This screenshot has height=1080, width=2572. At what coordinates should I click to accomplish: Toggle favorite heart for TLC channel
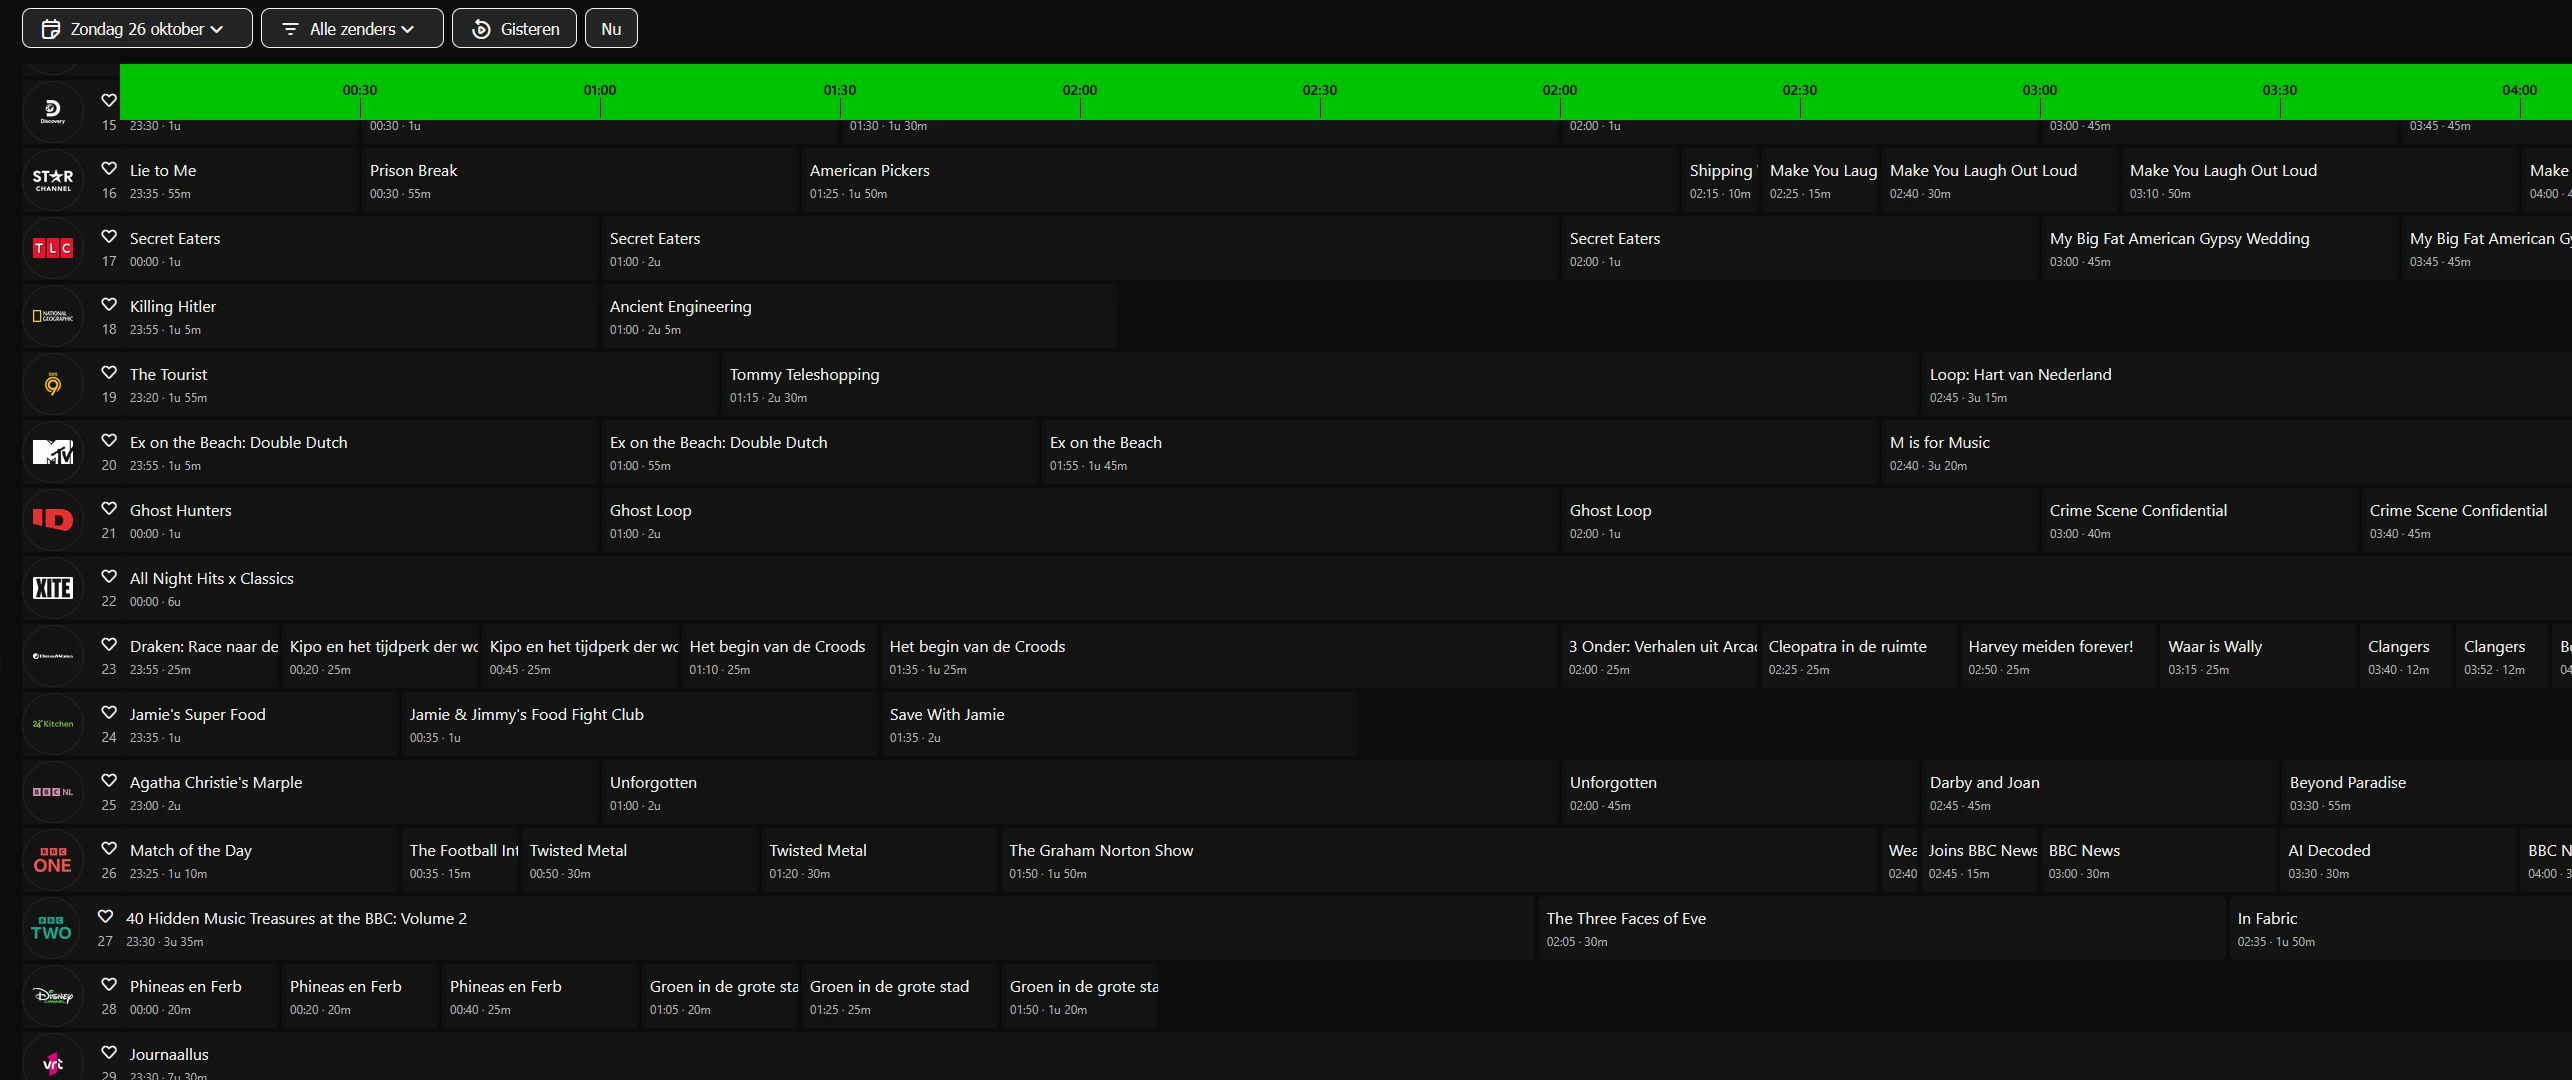pyautogui.click(x=109, y=237)
